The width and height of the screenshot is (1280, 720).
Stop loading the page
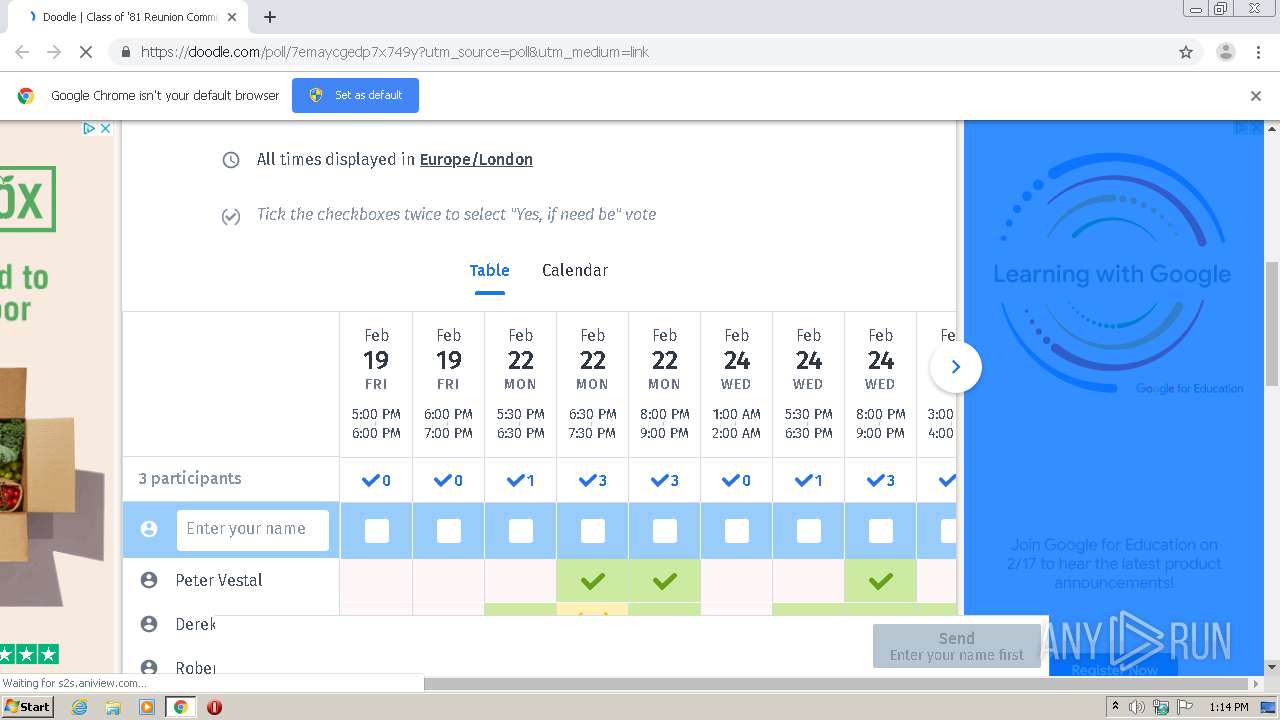[86, 52]
